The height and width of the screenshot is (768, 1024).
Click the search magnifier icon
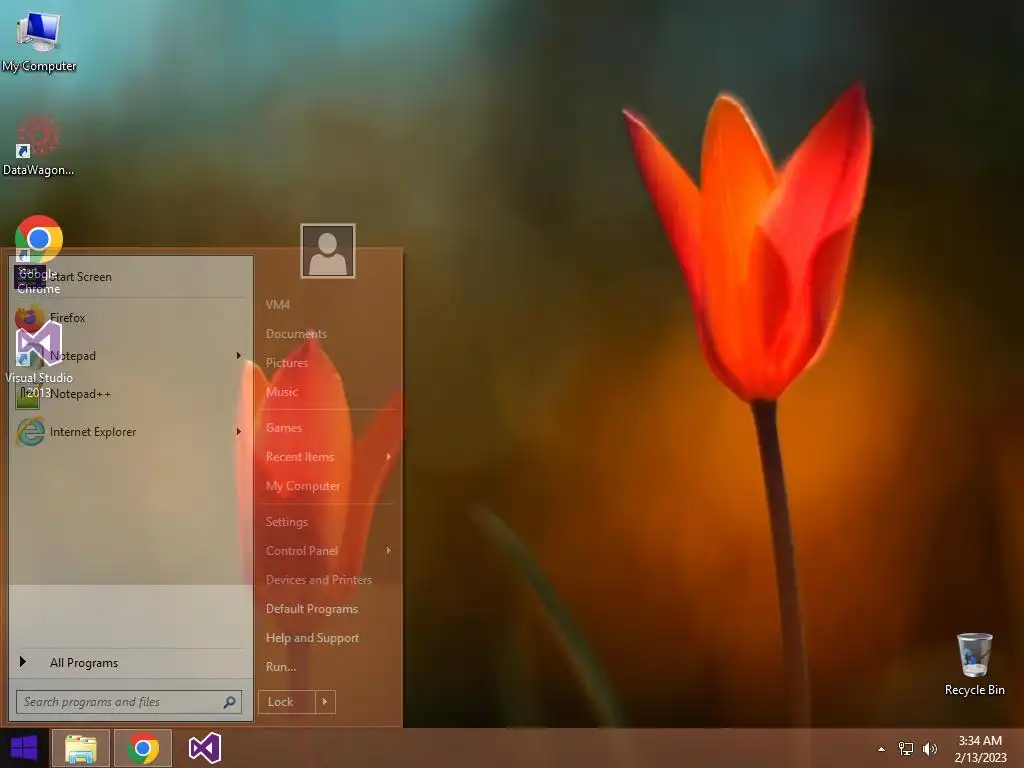(x=230, y=702)
